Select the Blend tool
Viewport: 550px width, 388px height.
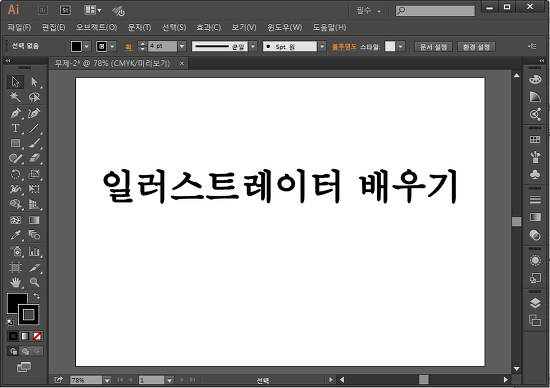(34, 235)
